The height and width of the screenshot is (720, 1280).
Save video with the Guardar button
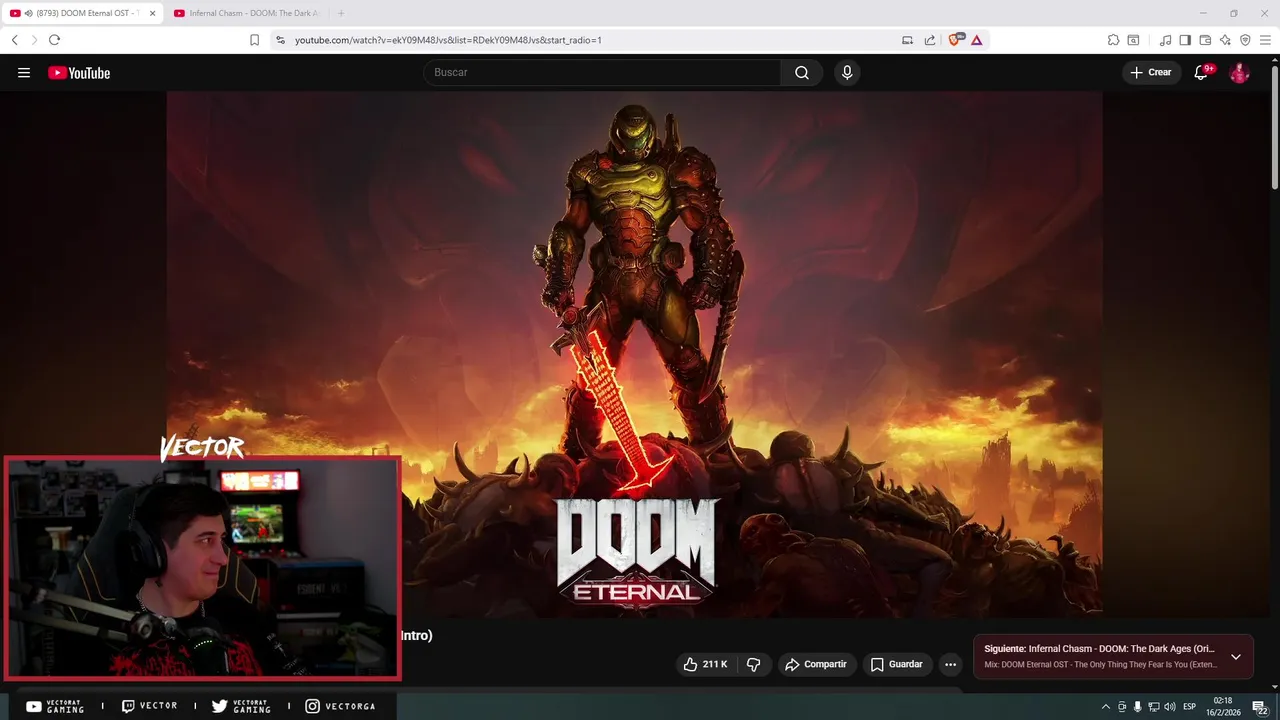897,664
